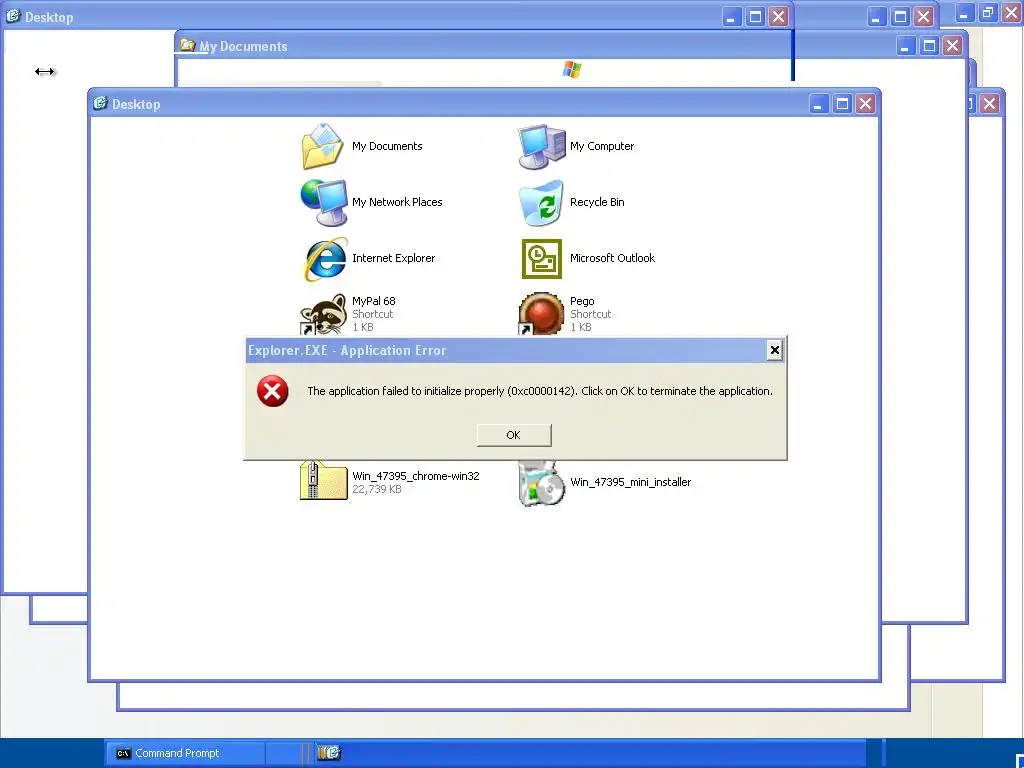
Task: Open the Recycle Bin icon
Action: pos(541,202)
